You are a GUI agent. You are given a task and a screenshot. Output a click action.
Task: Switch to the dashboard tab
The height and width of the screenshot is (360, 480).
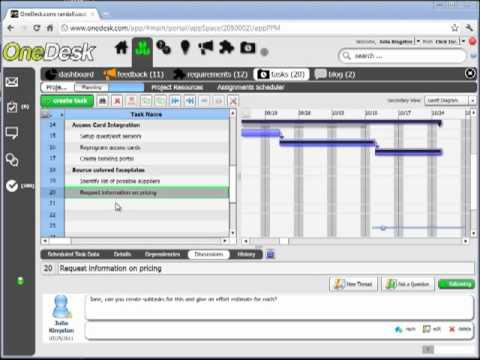click(x=70, y=74)
